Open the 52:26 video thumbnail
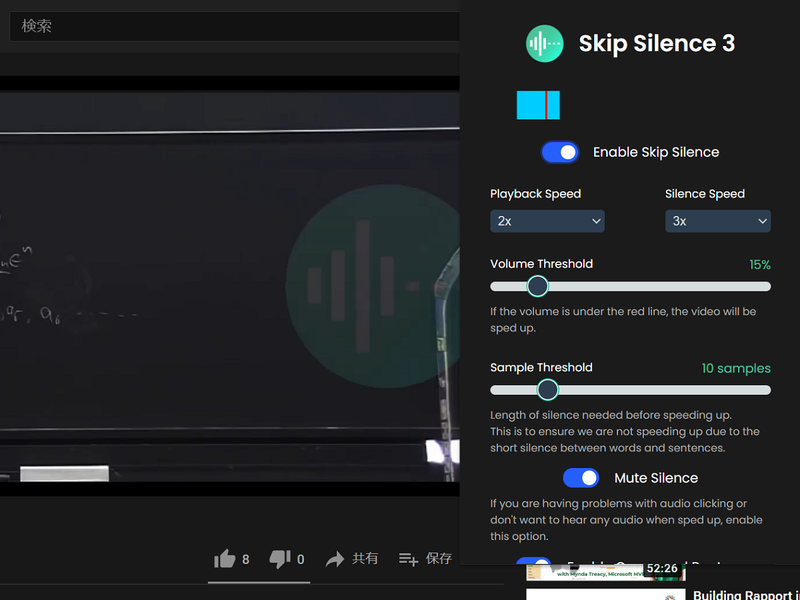The height and width of the screenshot is (600, 800). [x=606, y=572]
